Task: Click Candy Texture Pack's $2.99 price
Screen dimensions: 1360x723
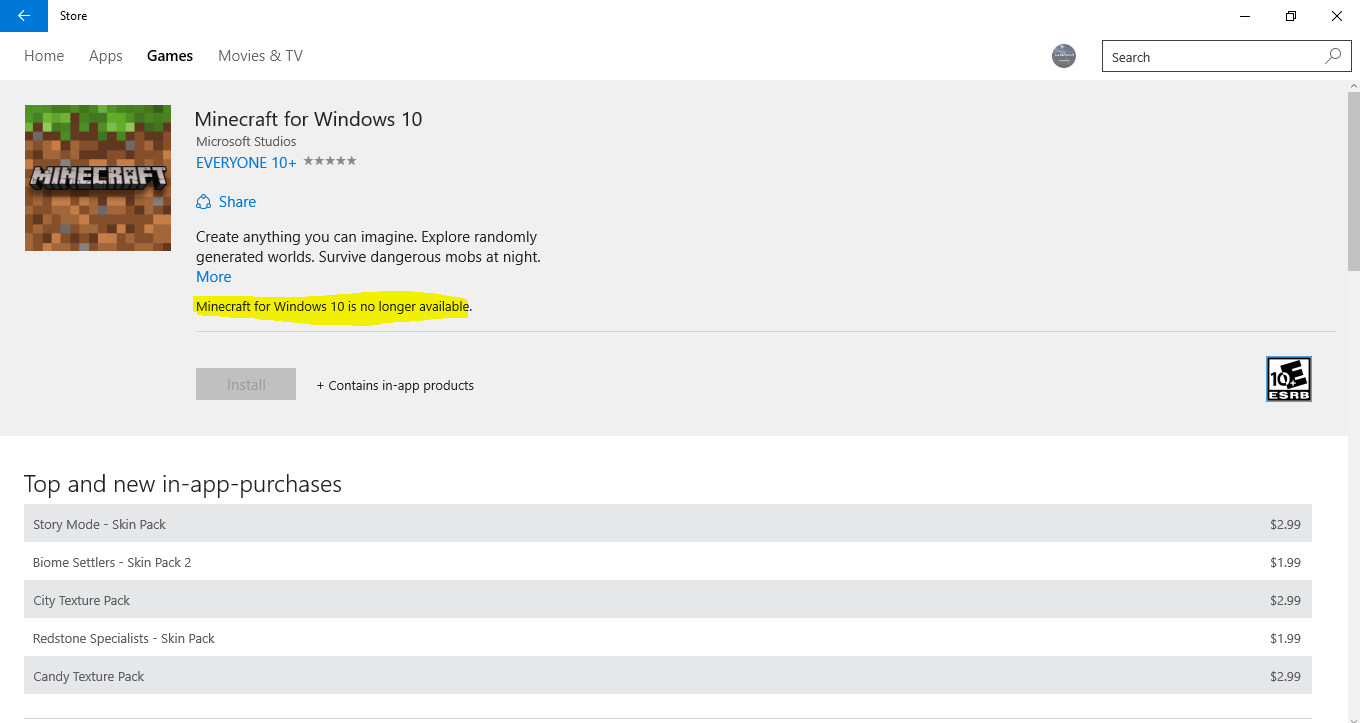Action: (1285, 676)
